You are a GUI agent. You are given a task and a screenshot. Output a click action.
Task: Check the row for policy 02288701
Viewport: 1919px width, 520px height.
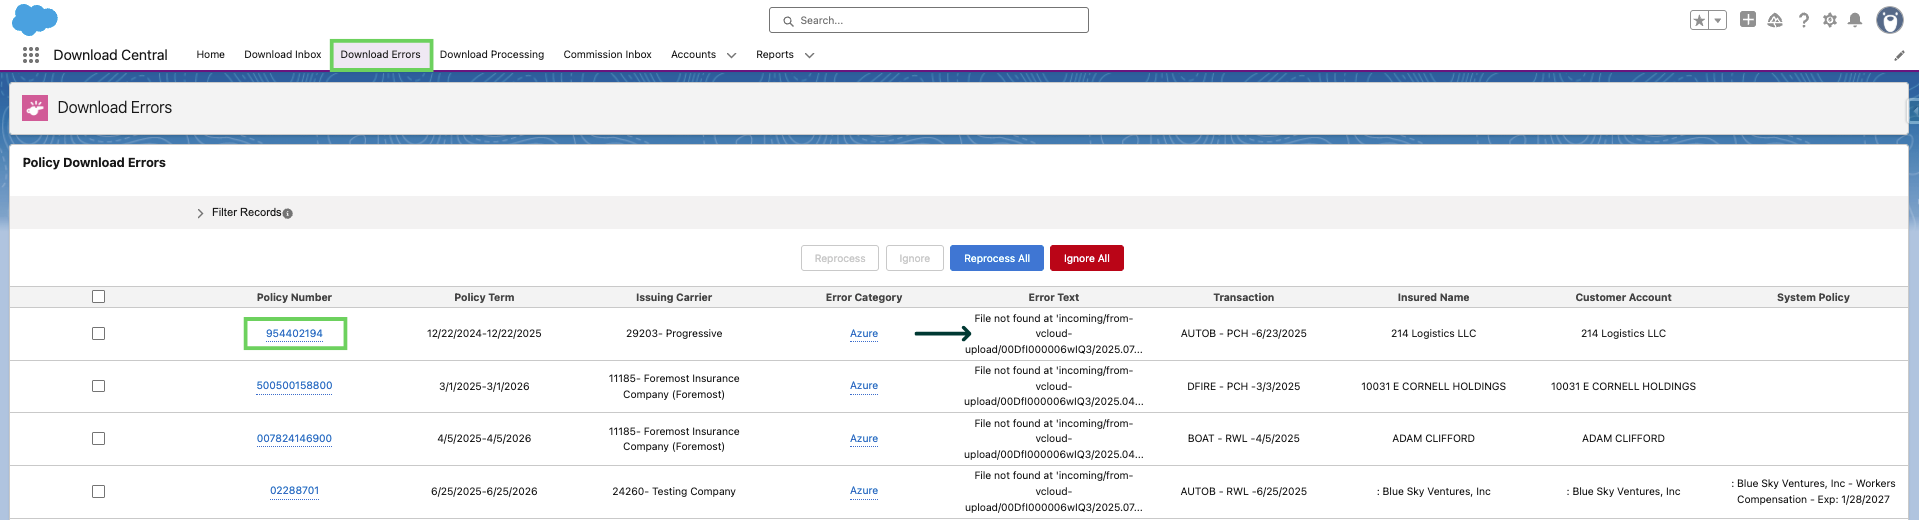pos(98,492)
